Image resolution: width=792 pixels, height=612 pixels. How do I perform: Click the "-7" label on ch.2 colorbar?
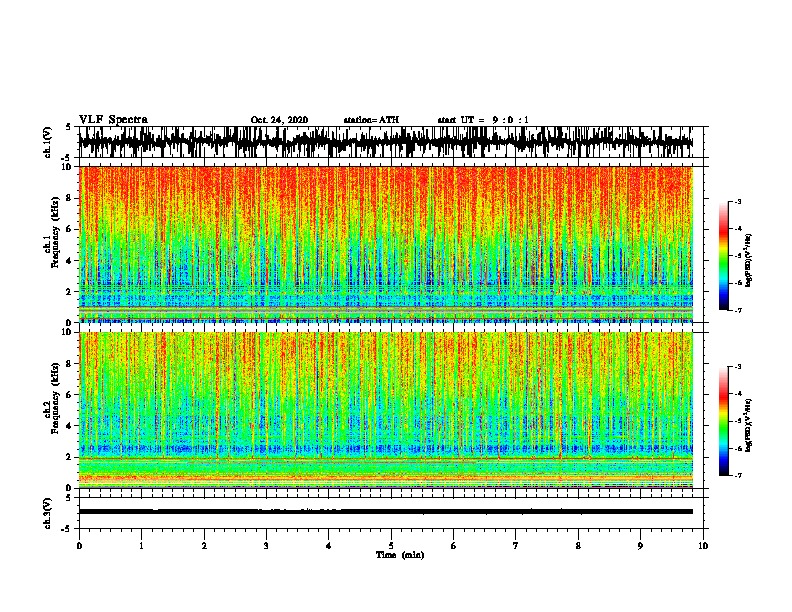[738, 476]
